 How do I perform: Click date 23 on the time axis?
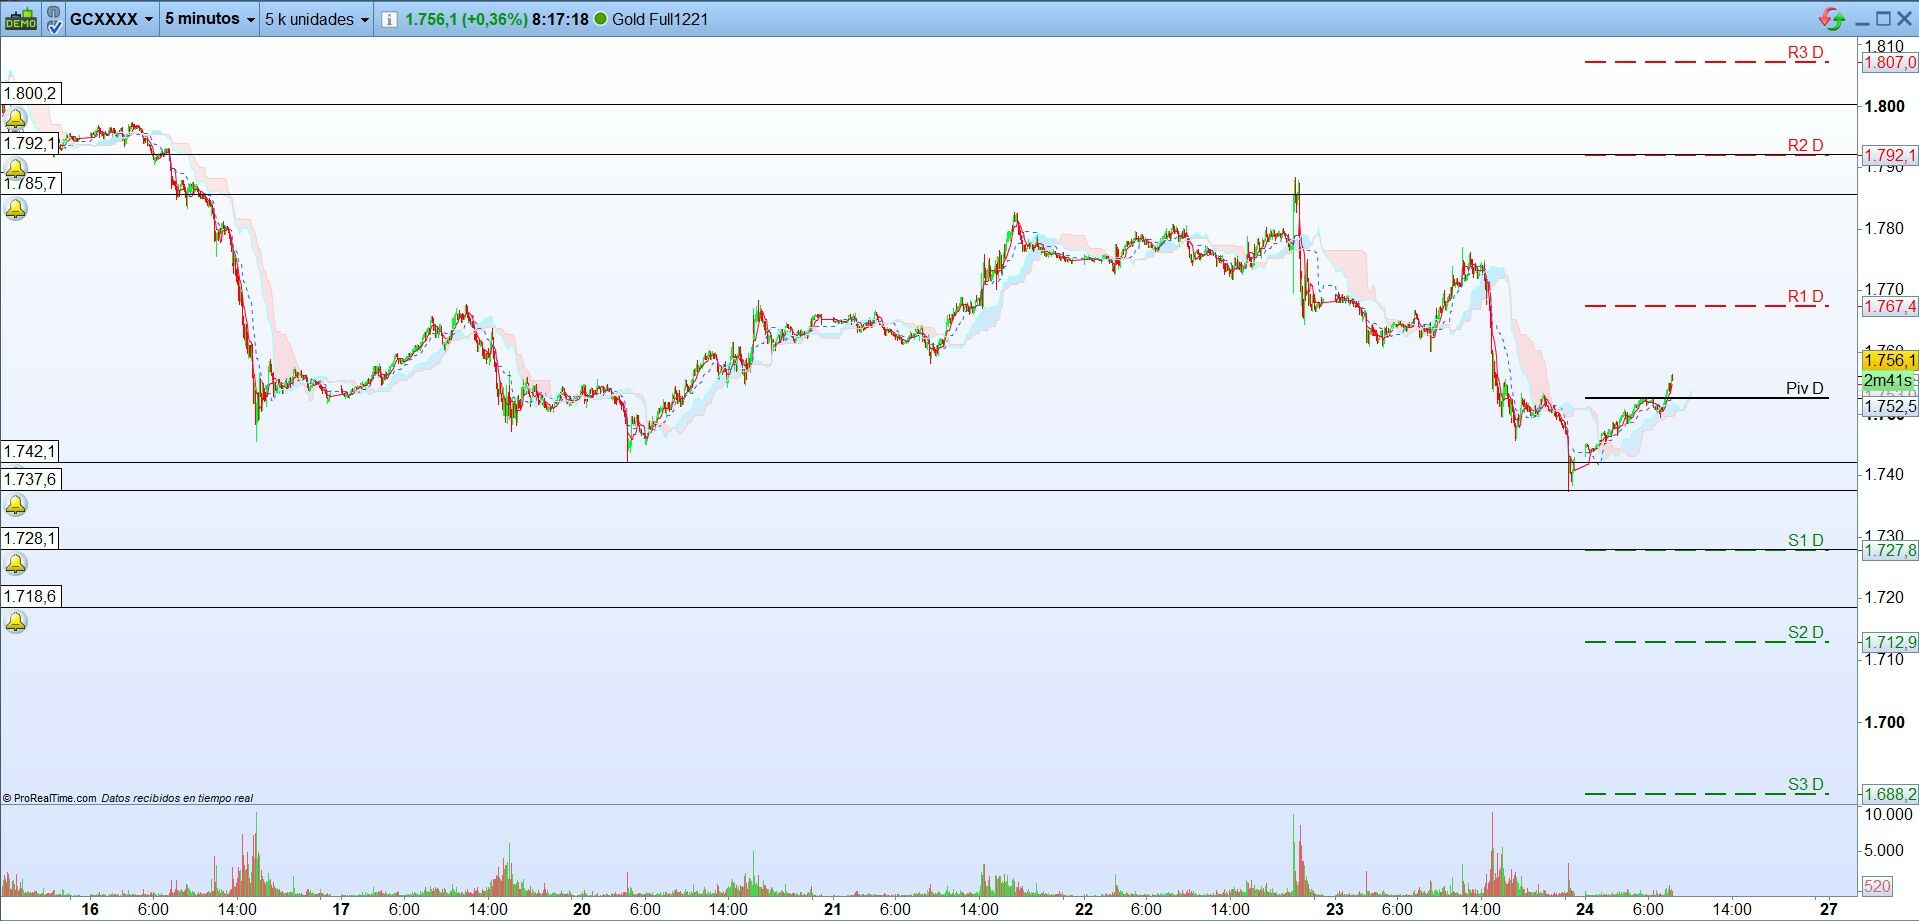[1335, 909]
